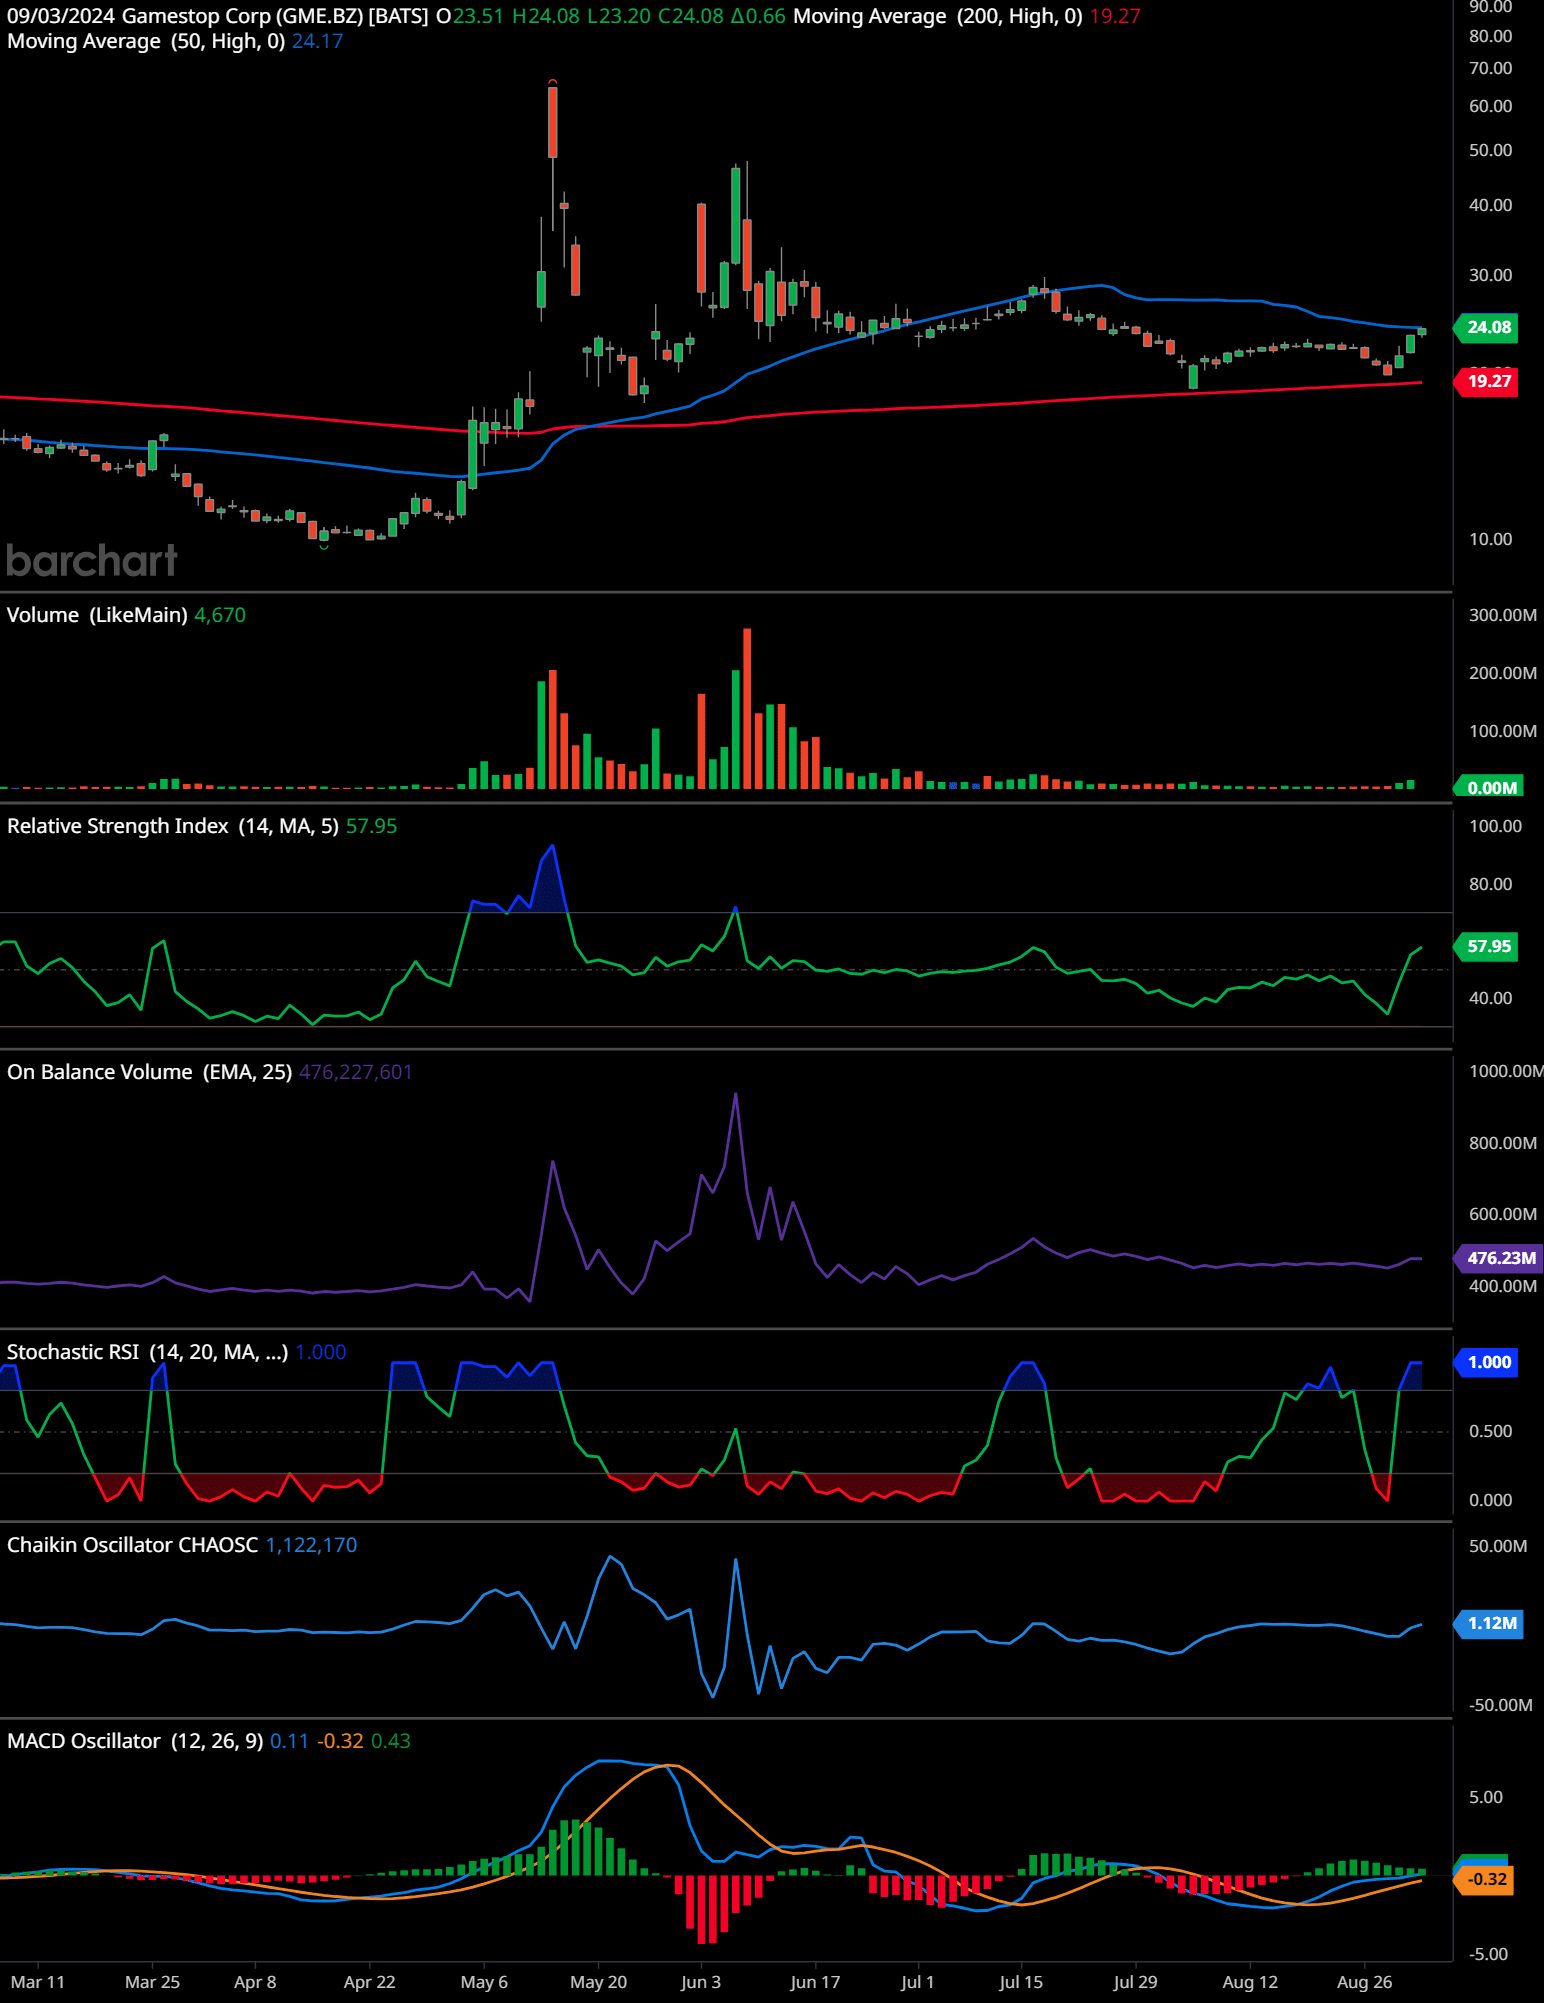Open the Volume (LikeMain) indicator label
The height and width of the screenshot is (2003, 1544).
coord(97,615)
